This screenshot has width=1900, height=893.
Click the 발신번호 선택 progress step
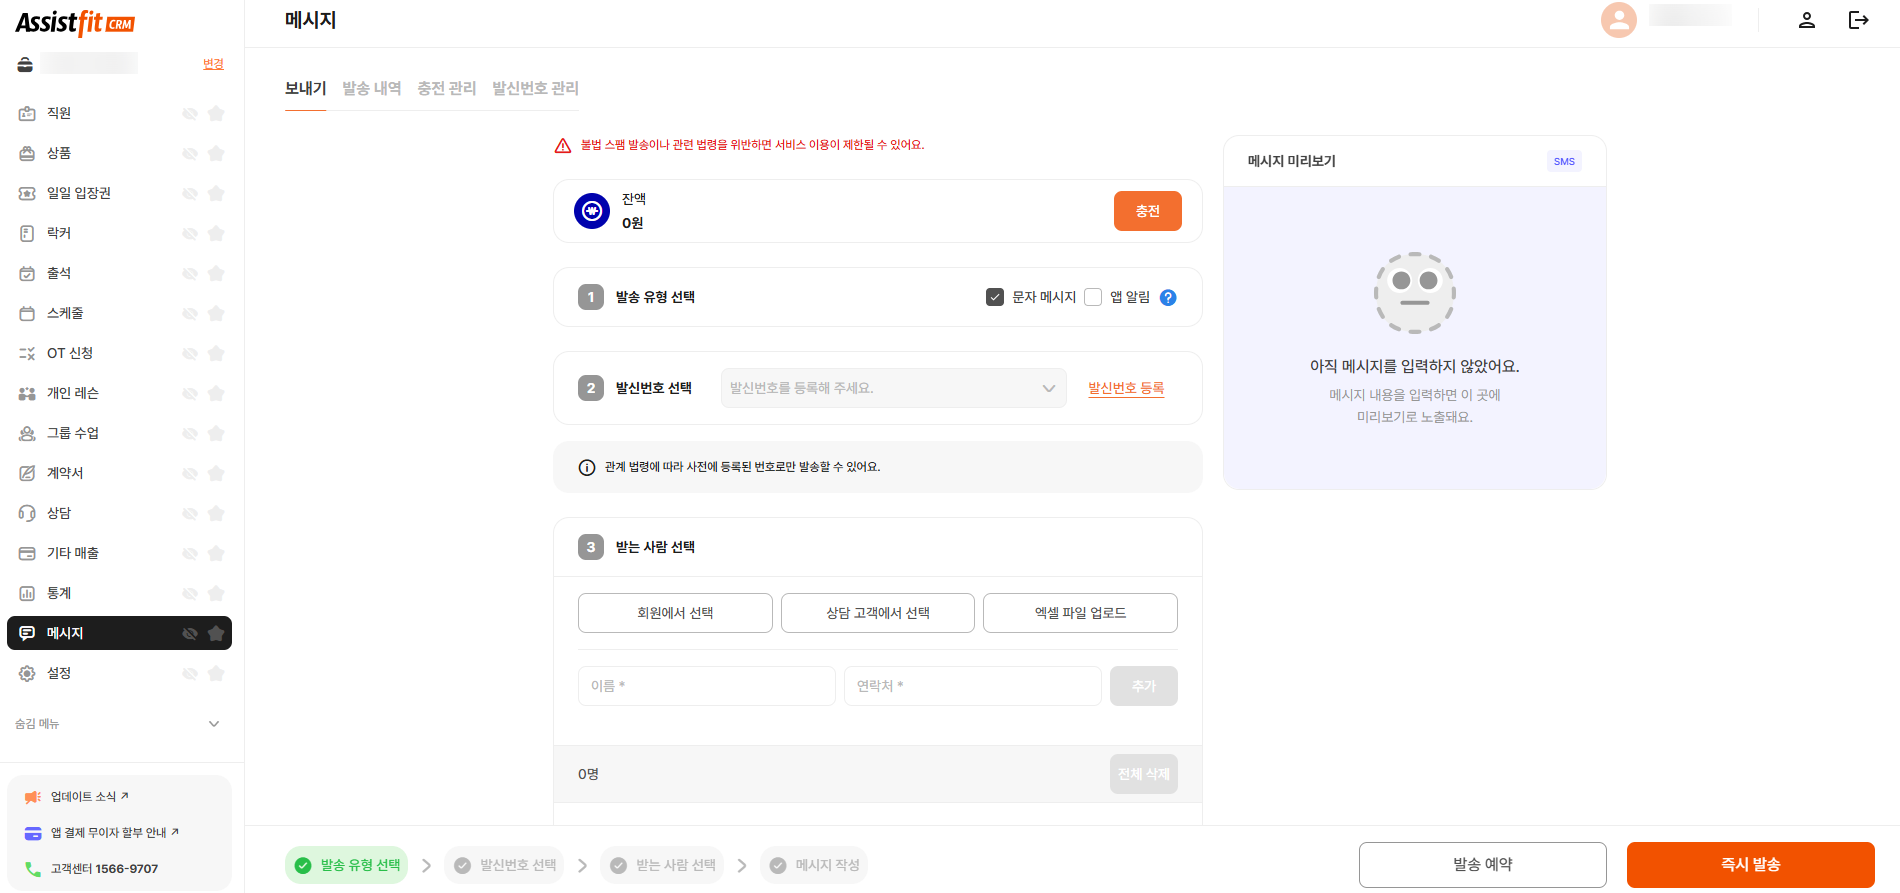click(505, 865)
